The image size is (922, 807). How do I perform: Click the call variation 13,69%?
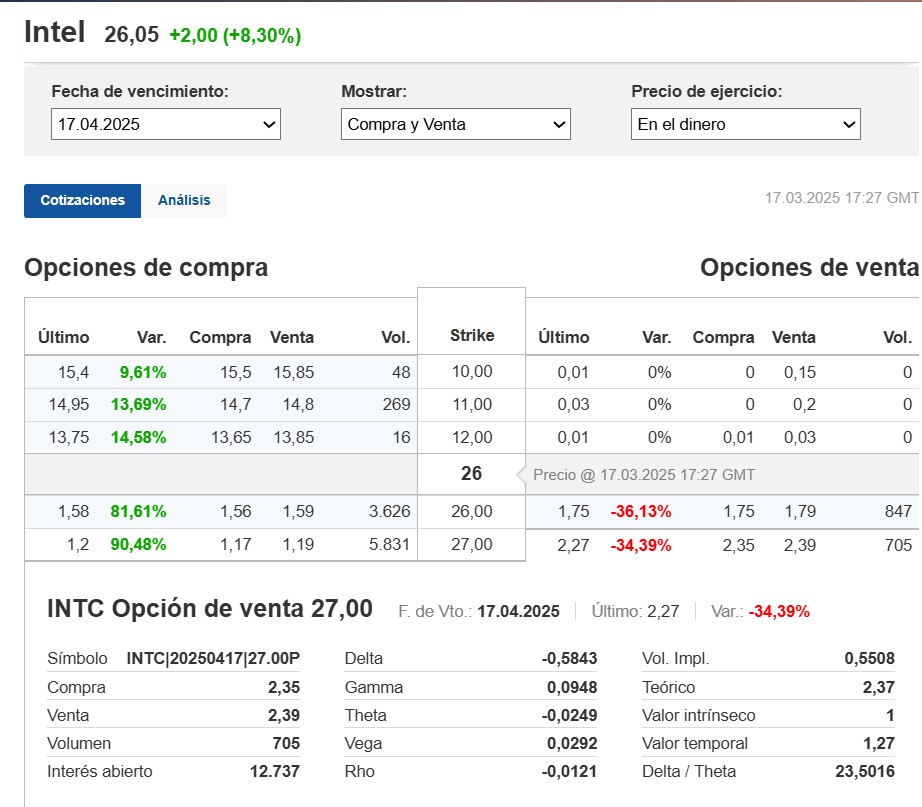click(139, 405)
